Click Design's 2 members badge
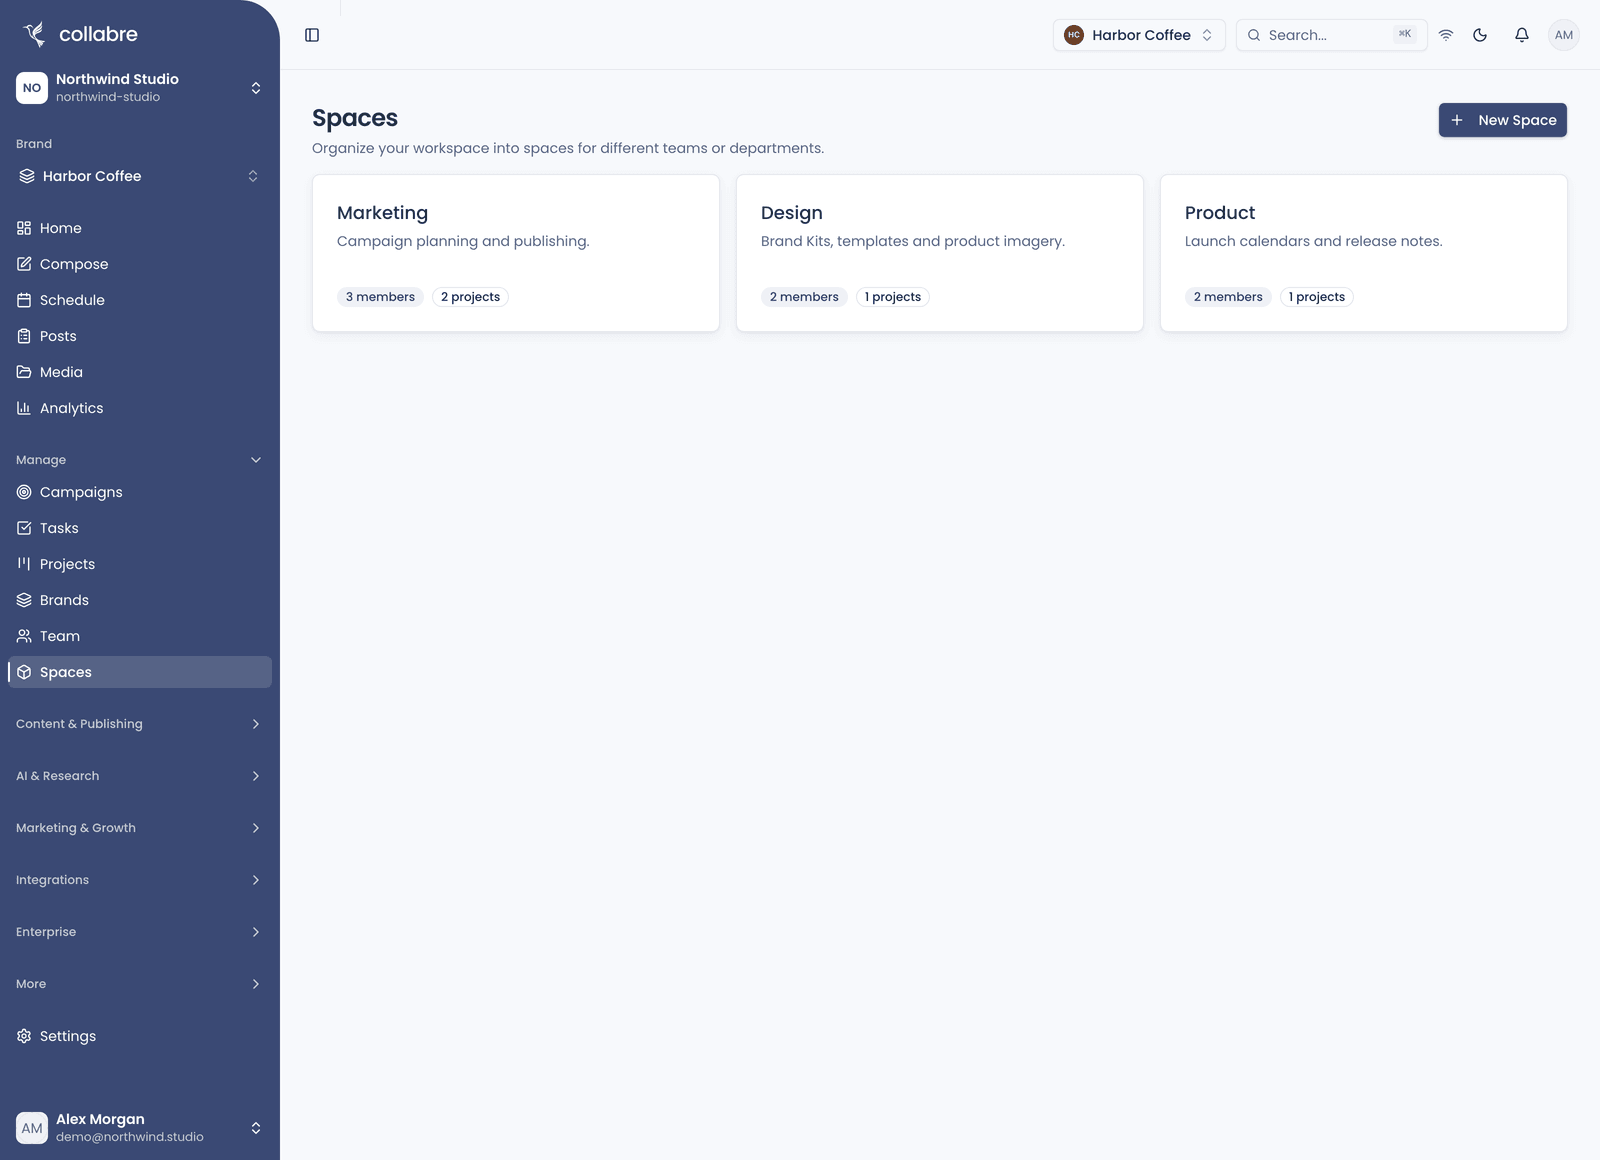This screenshot has width=1600, height=1160. (x=804, y=297)
